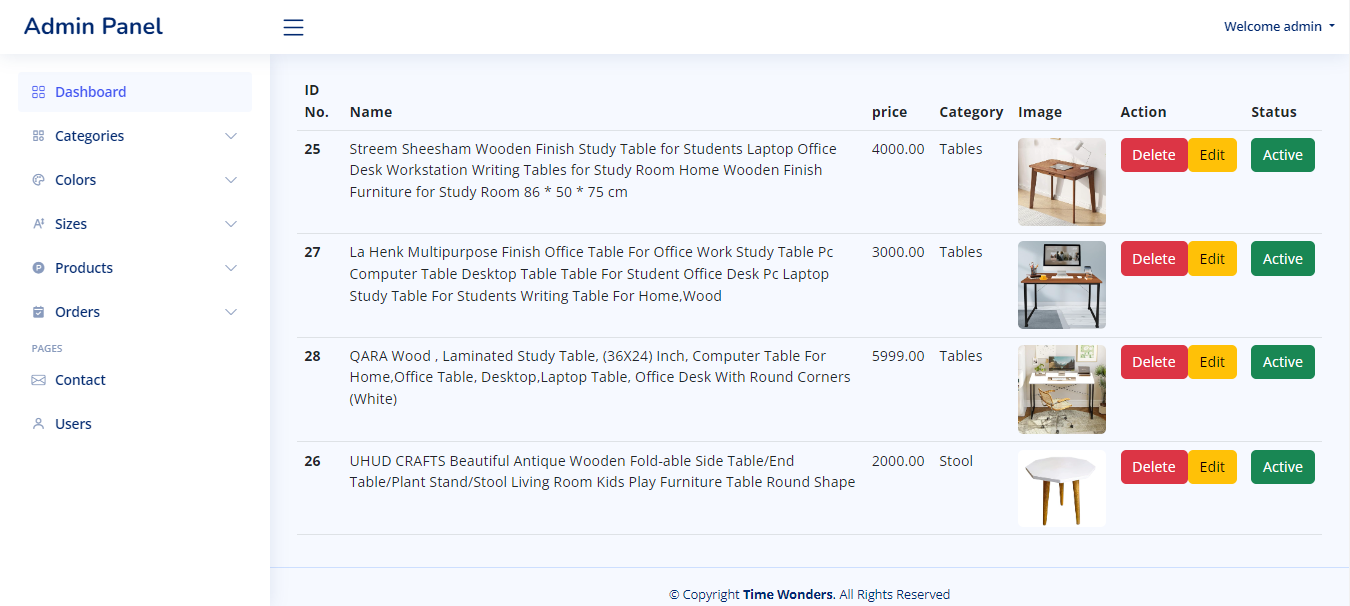The width and height of the screenshot is (1350, 606).
Task: Delete the La Henk office table
Action: (x=1154, y=259)
